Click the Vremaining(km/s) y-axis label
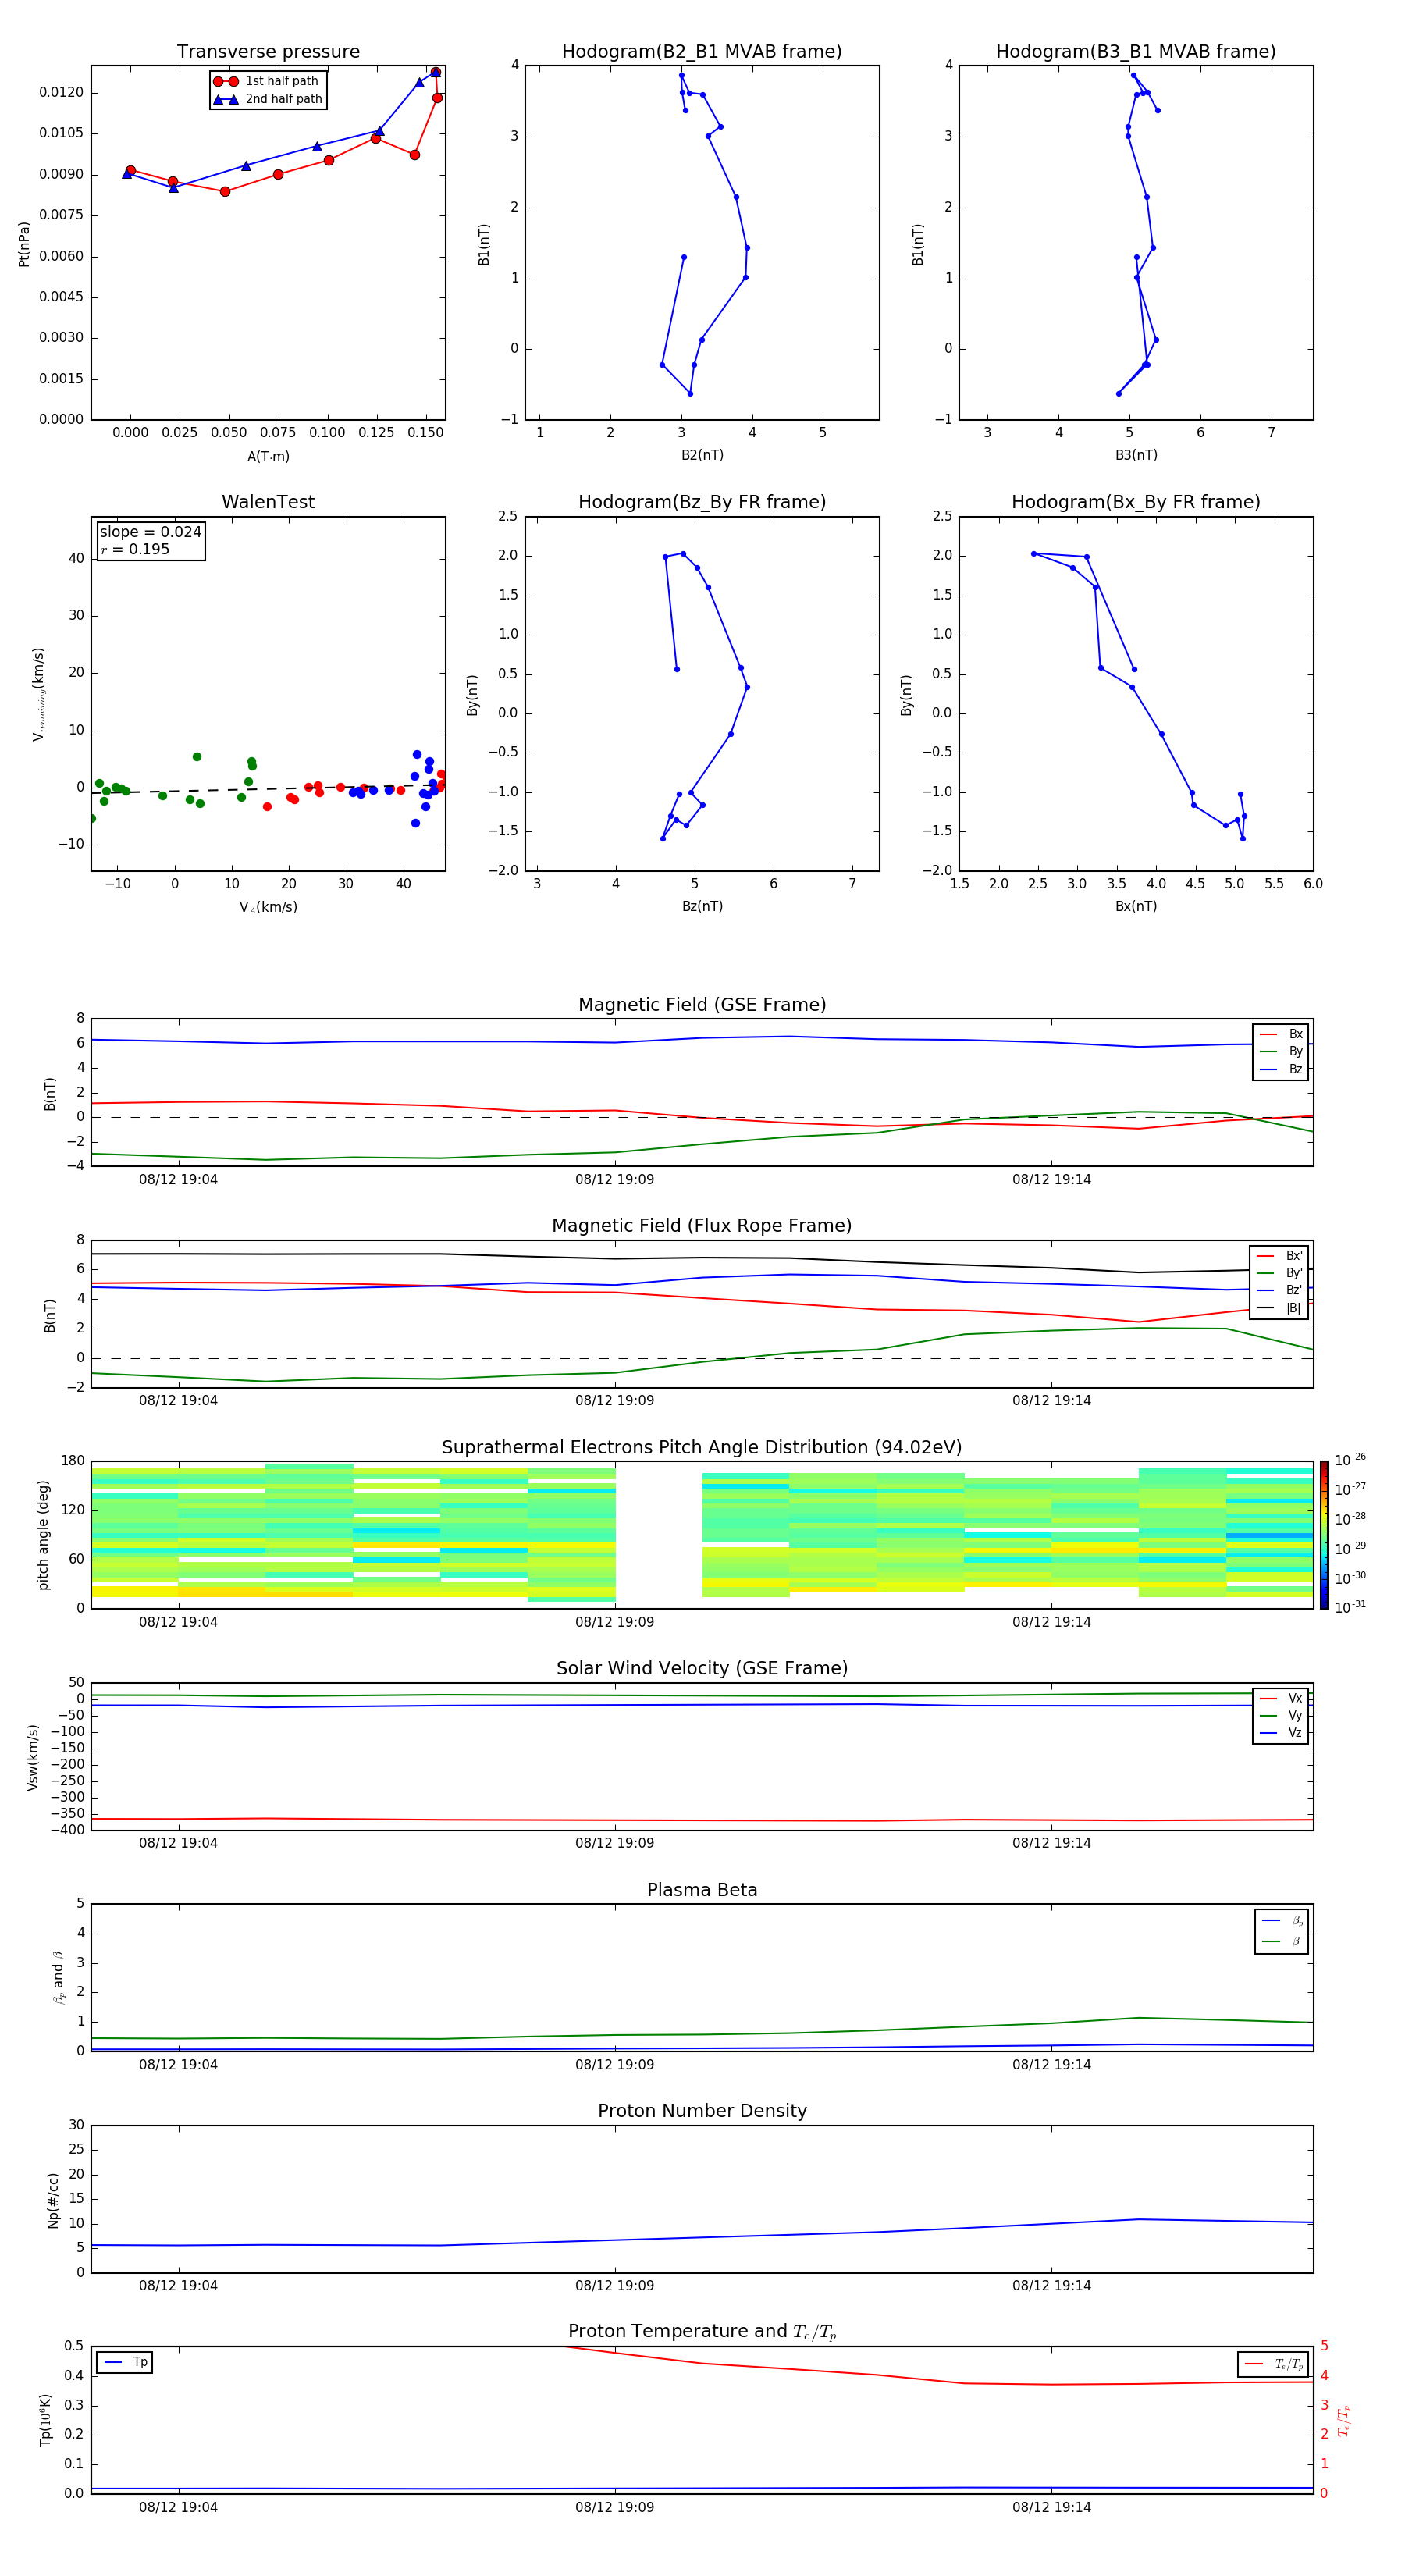 (38, 694)
